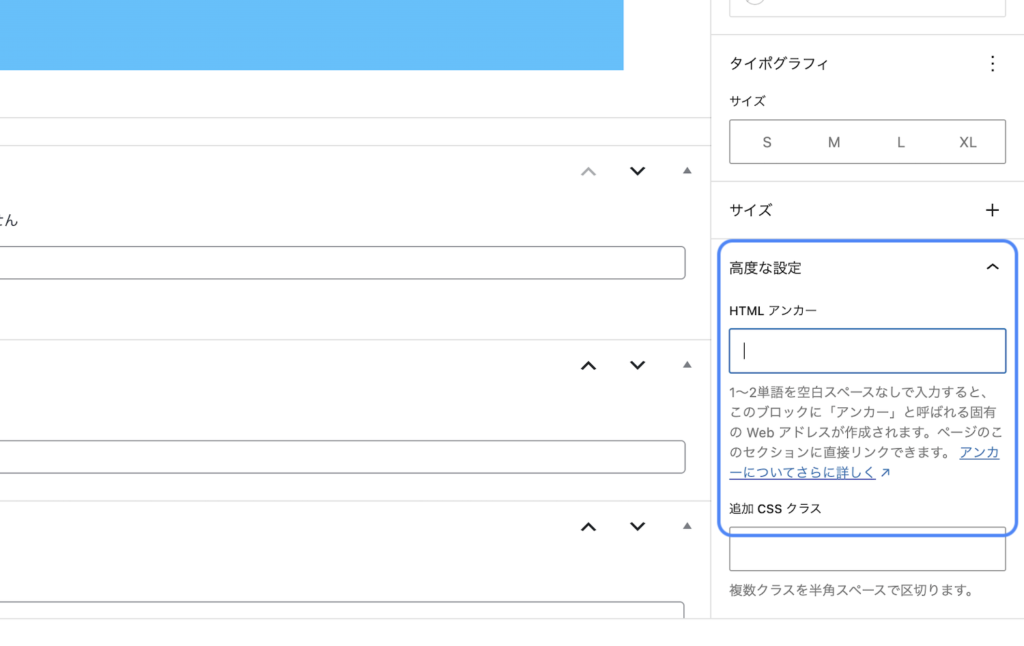Click the plus icon next to サイズ
This screenshot has width=1024, height=646.
coord(992,210)
